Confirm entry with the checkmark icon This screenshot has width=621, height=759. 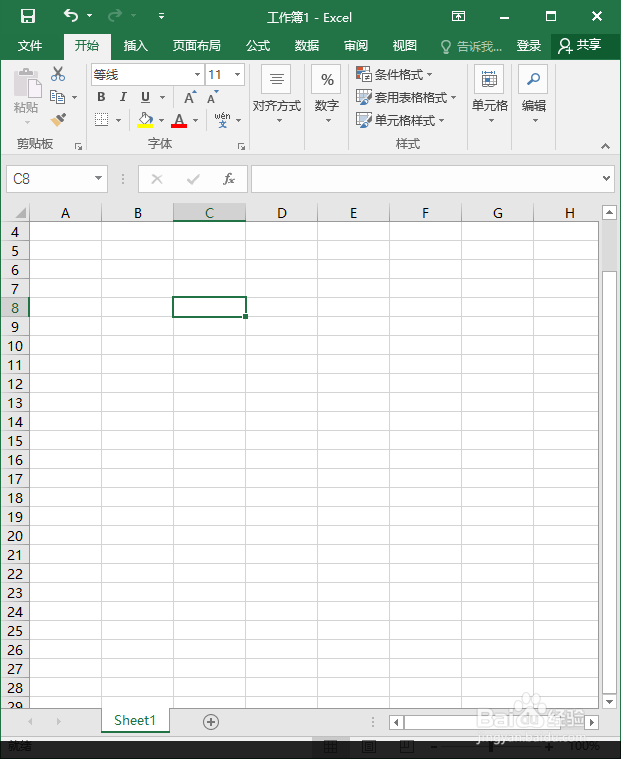[x=193, y=180]
